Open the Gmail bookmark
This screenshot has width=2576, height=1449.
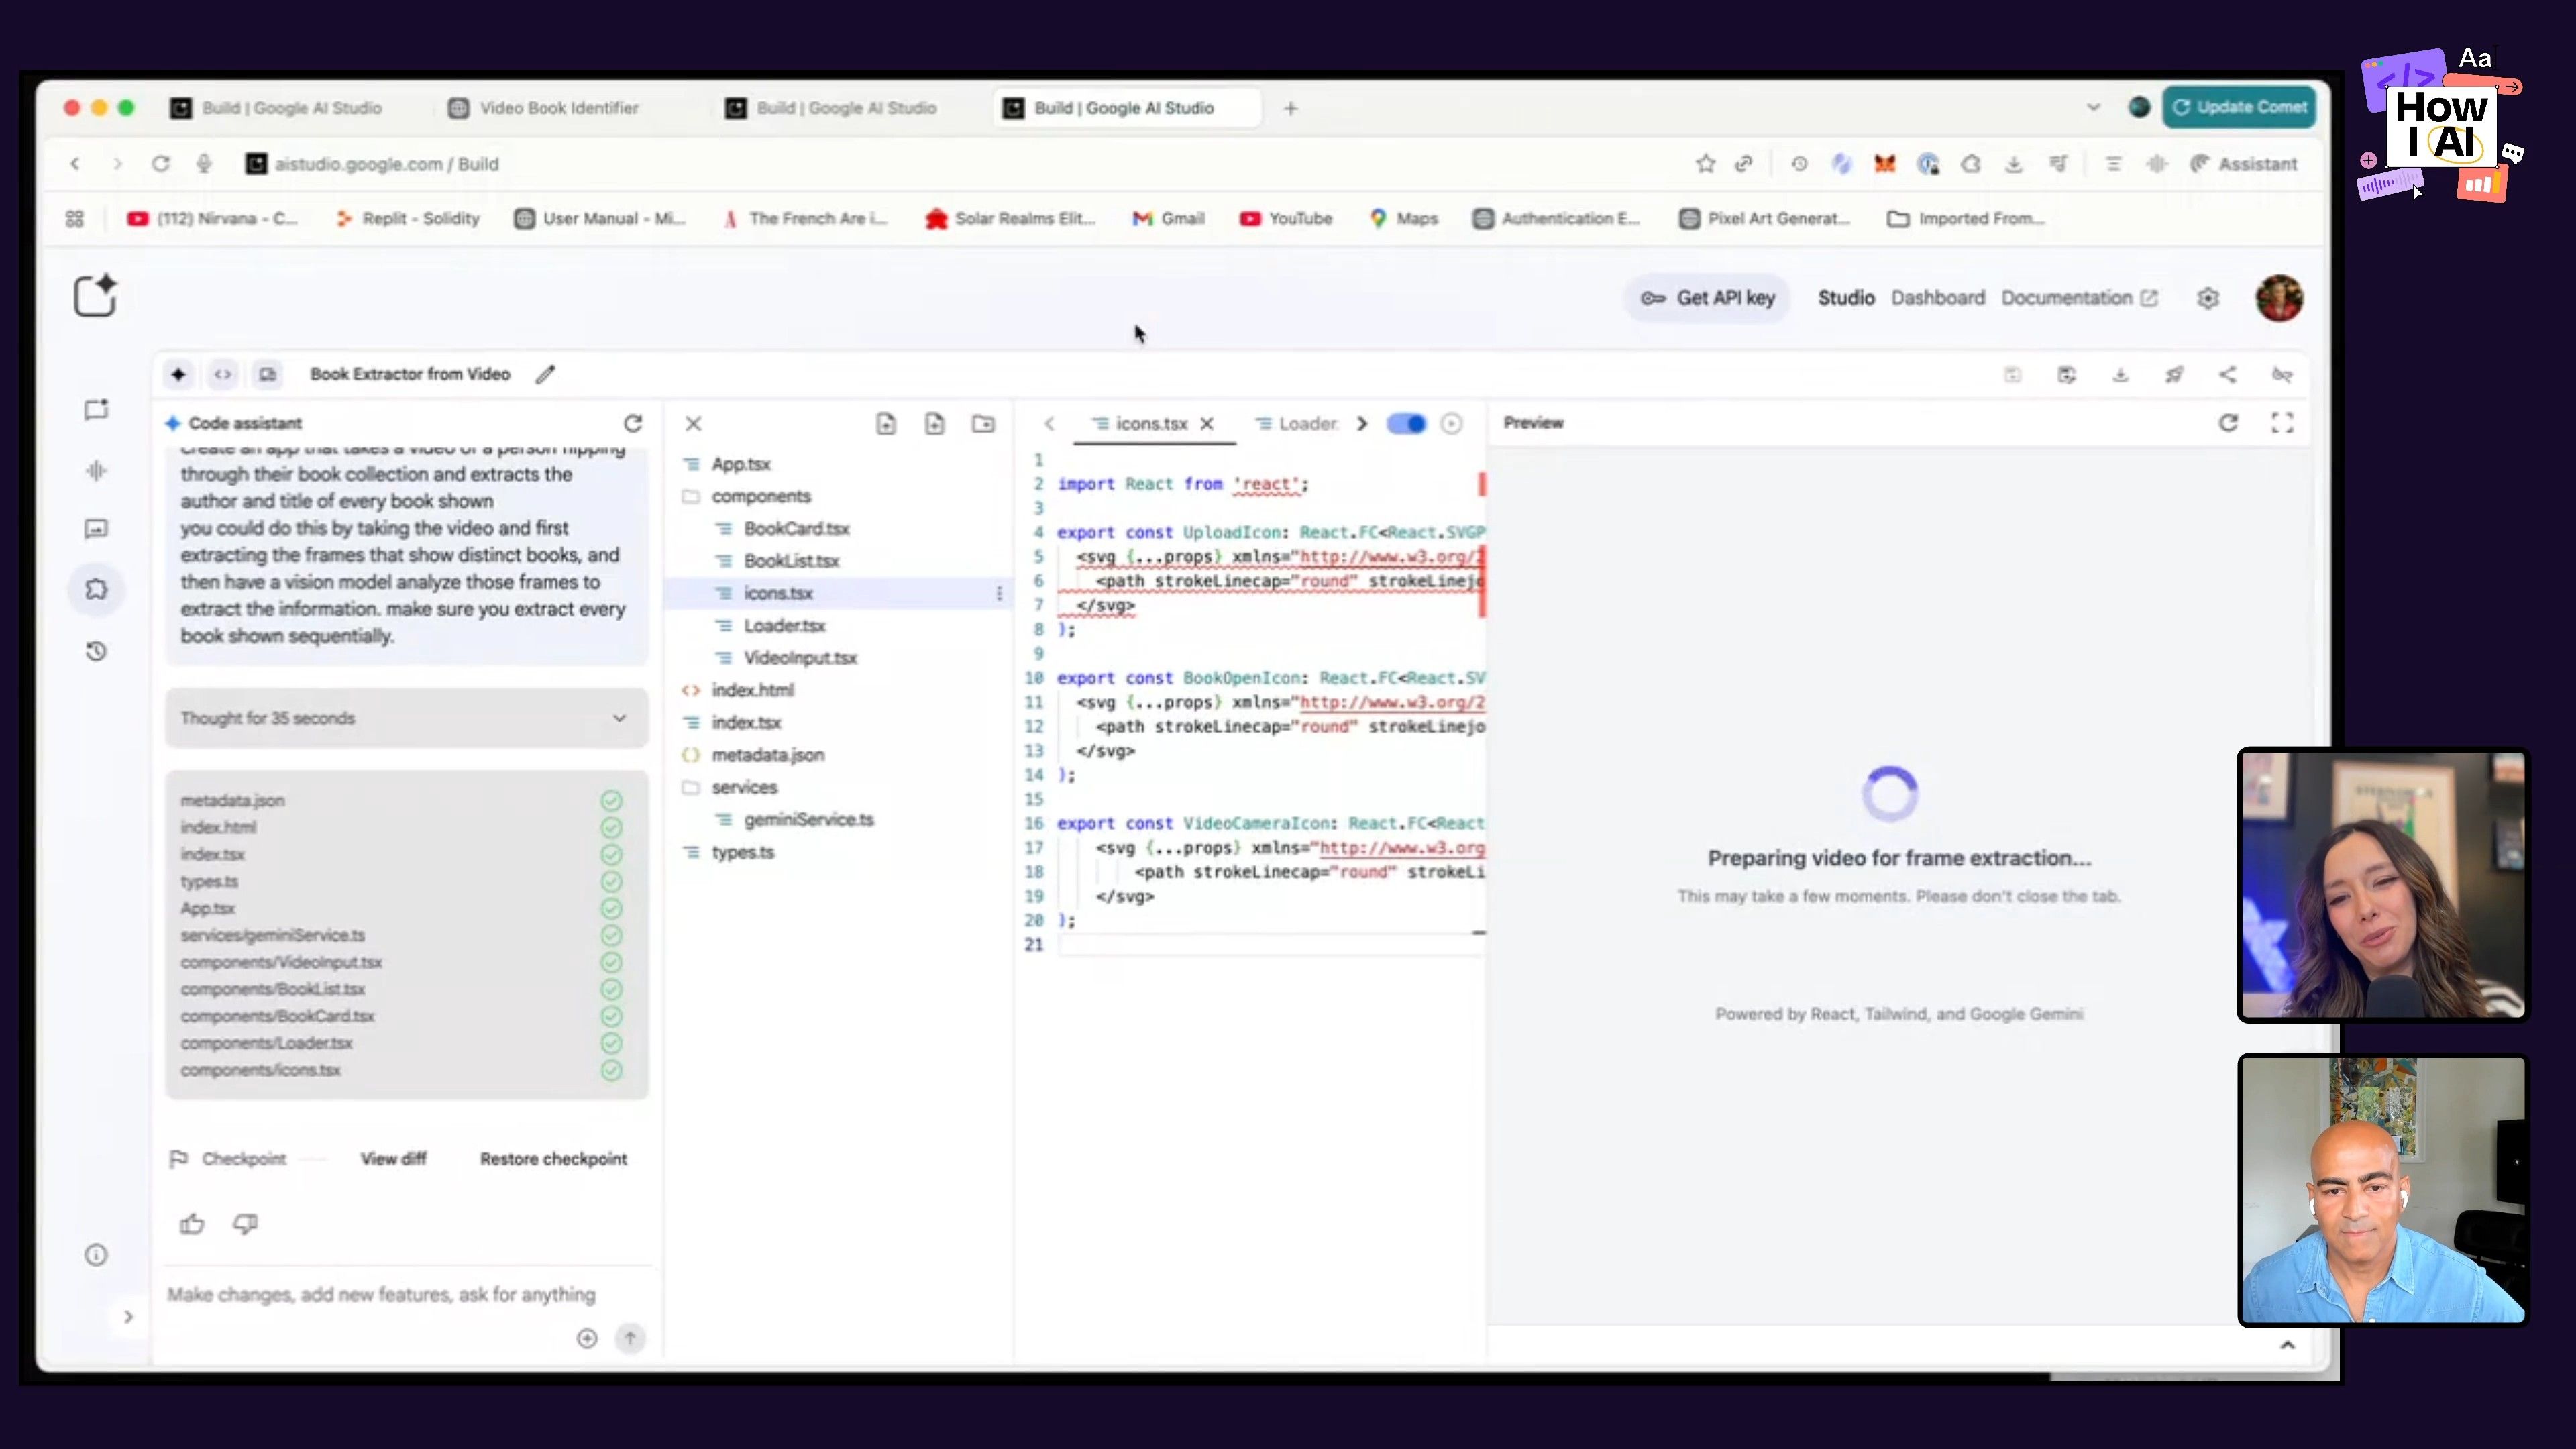coord(1168,219)
